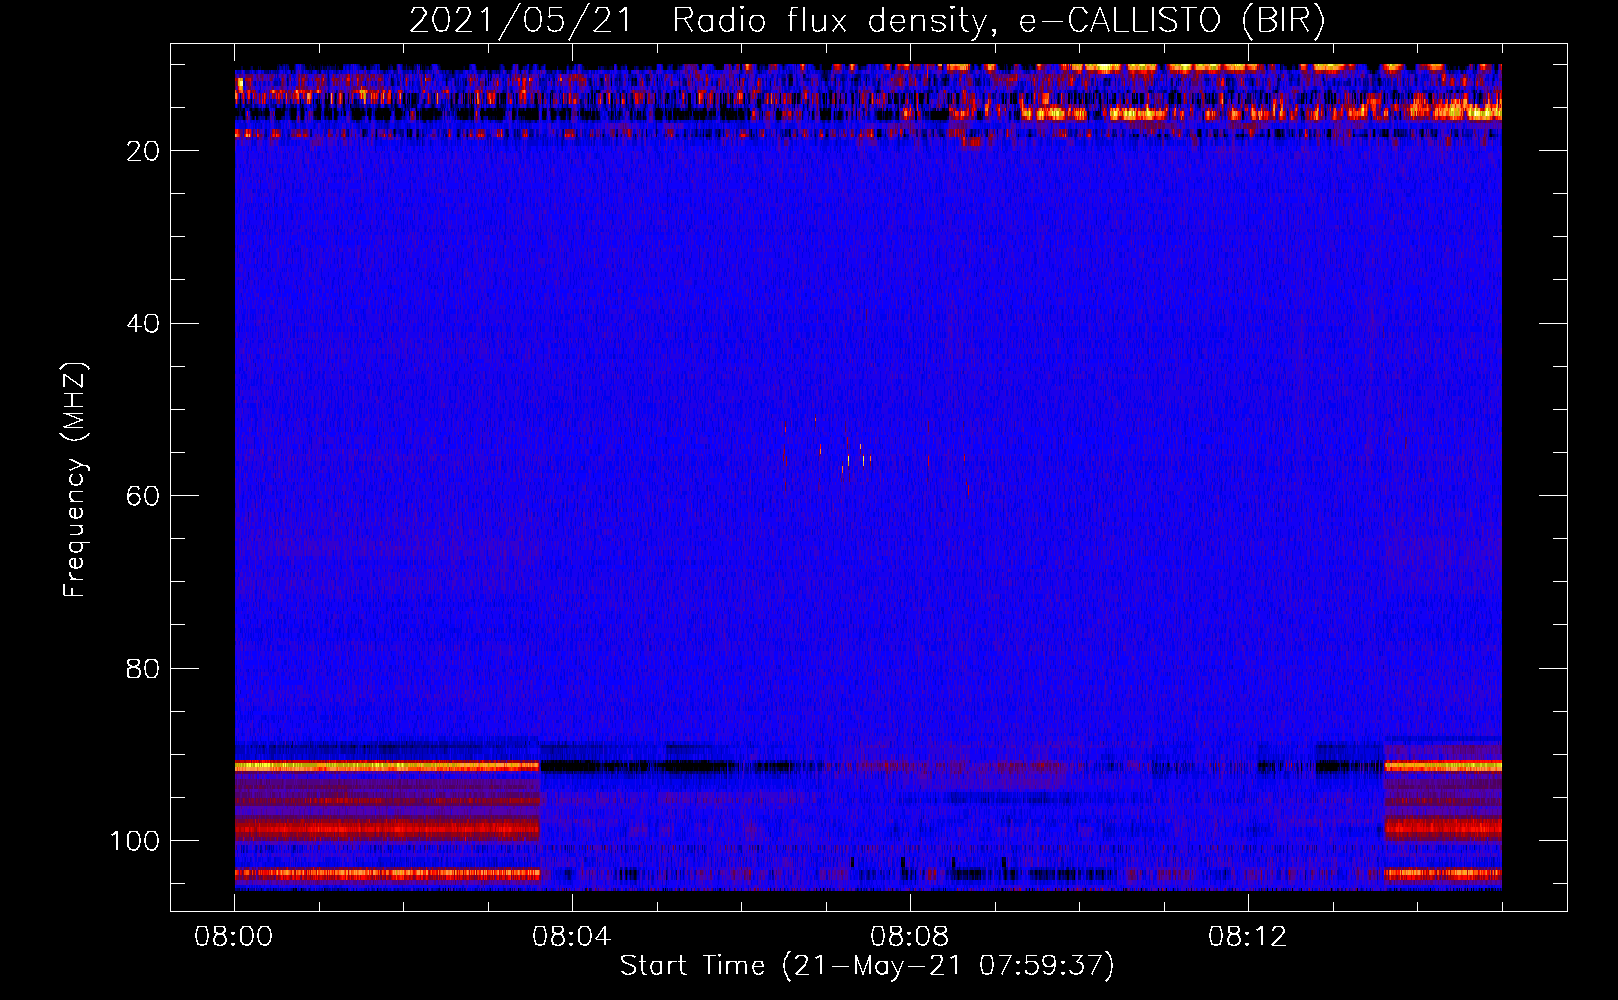Click the 40 MHz frequency tick label

(144, 324)
